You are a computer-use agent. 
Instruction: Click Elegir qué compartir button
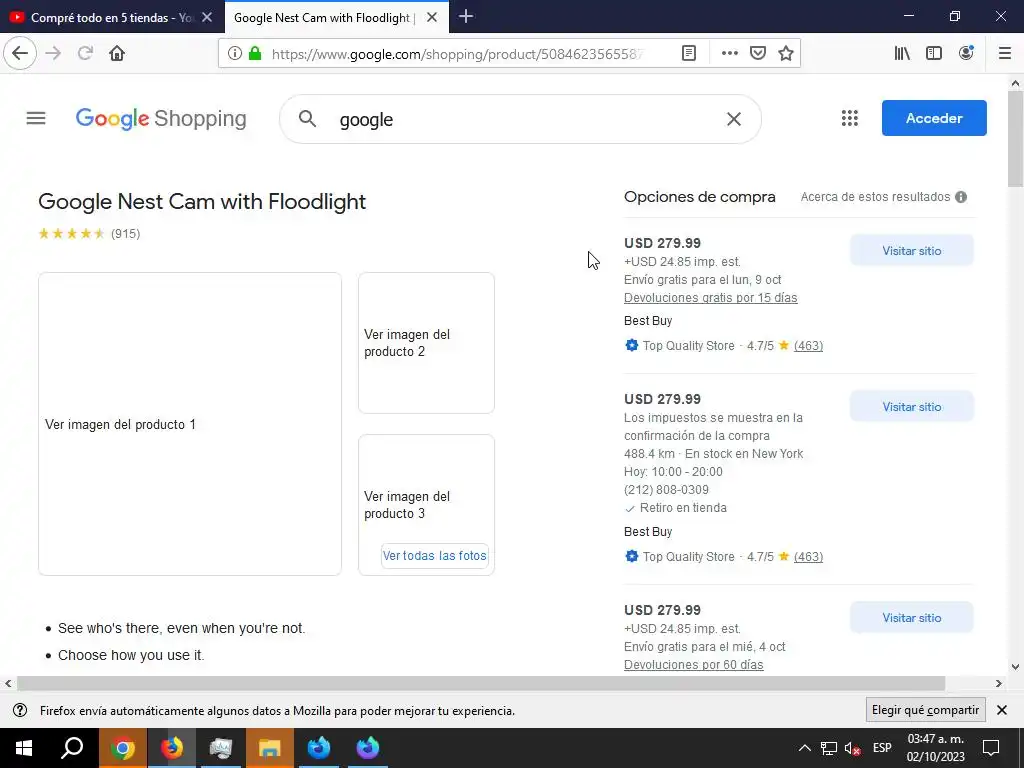(925, 710)
